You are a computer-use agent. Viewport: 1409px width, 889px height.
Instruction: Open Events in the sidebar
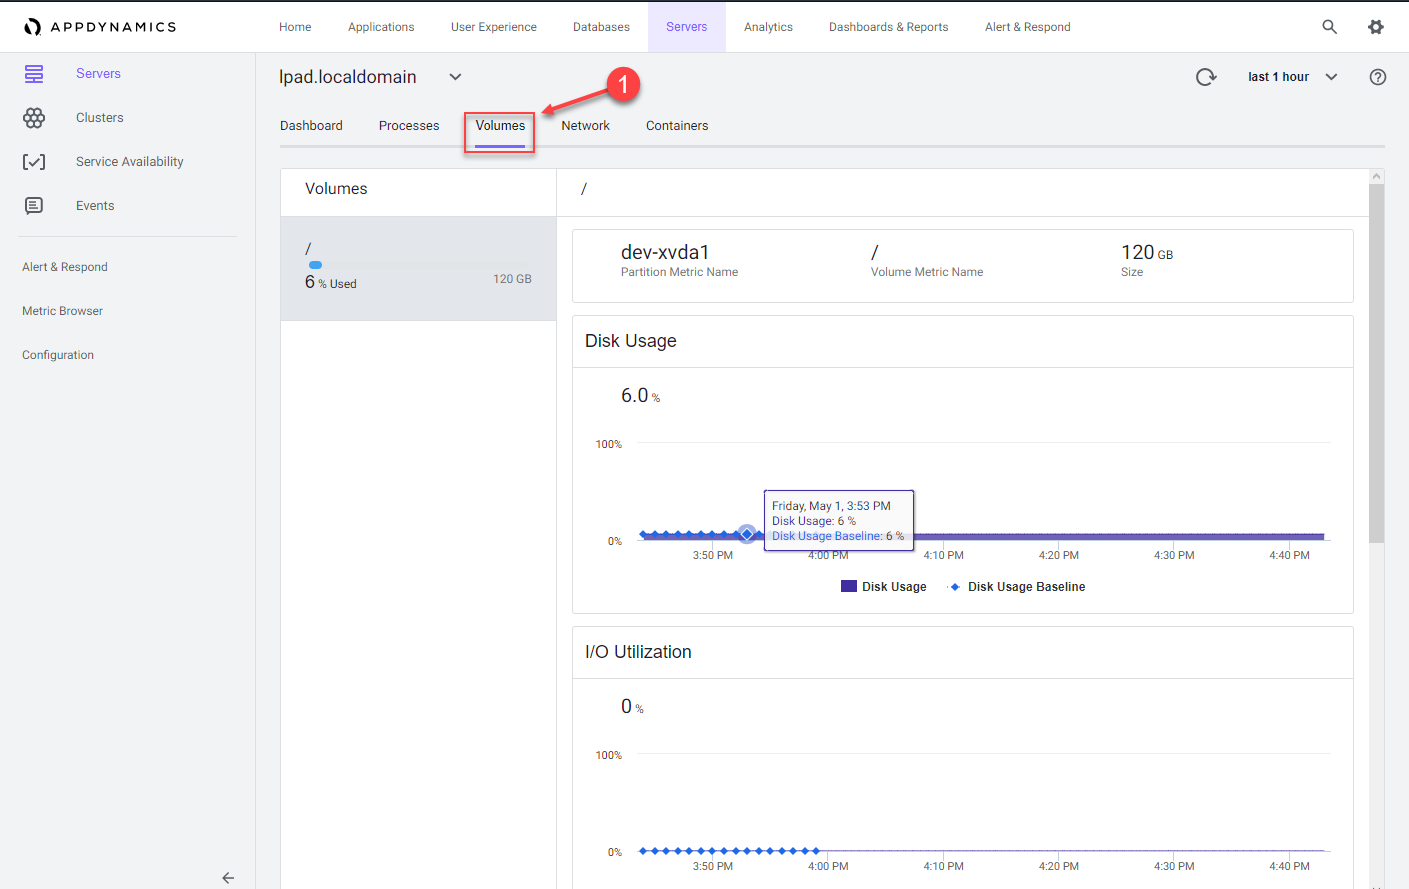pos(95,206)
